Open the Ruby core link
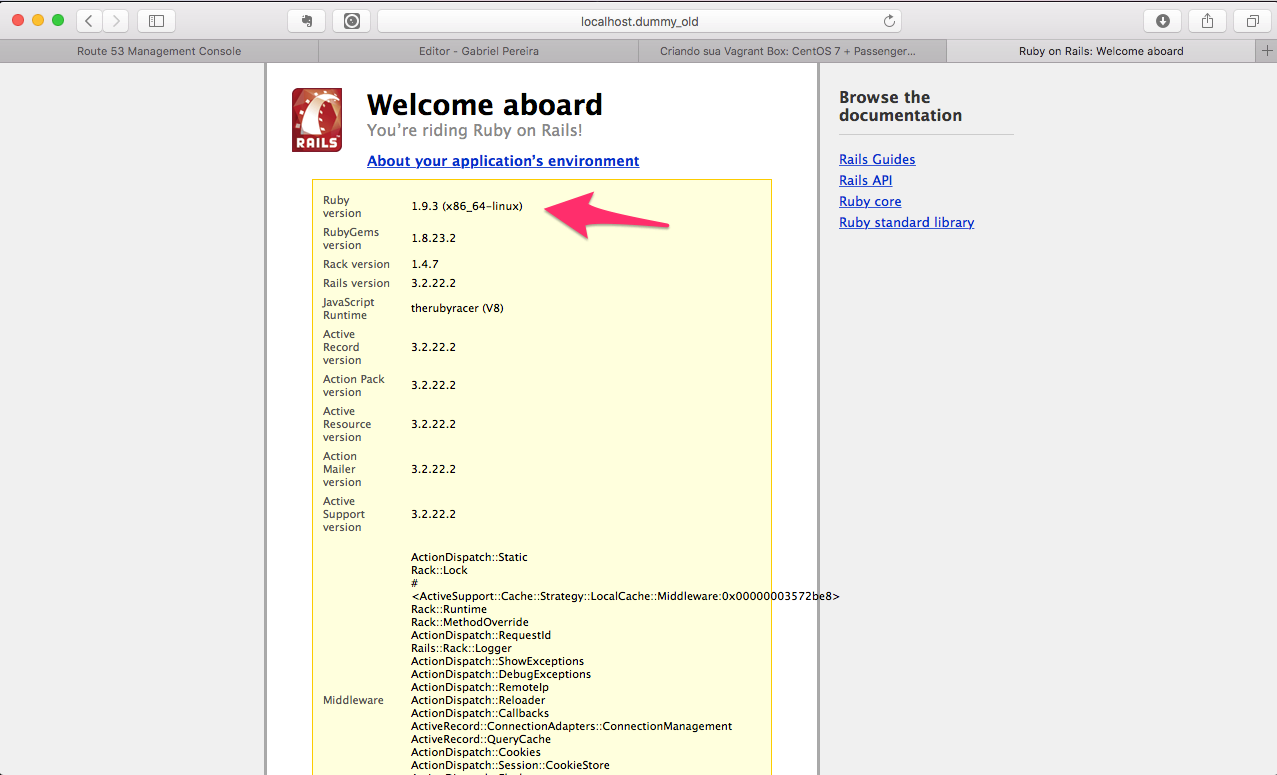Viewport: 1277px width, 775px height. coord(870,202)
